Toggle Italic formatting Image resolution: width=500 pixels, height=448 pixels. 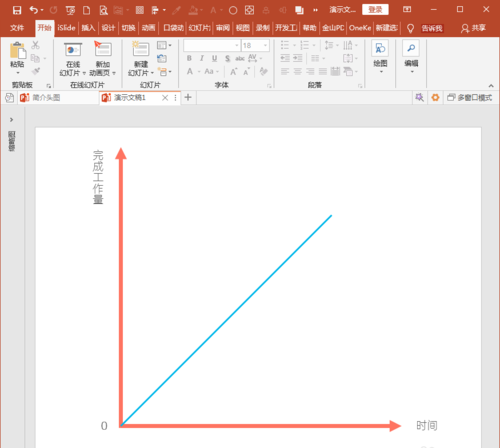pos(202,58)
